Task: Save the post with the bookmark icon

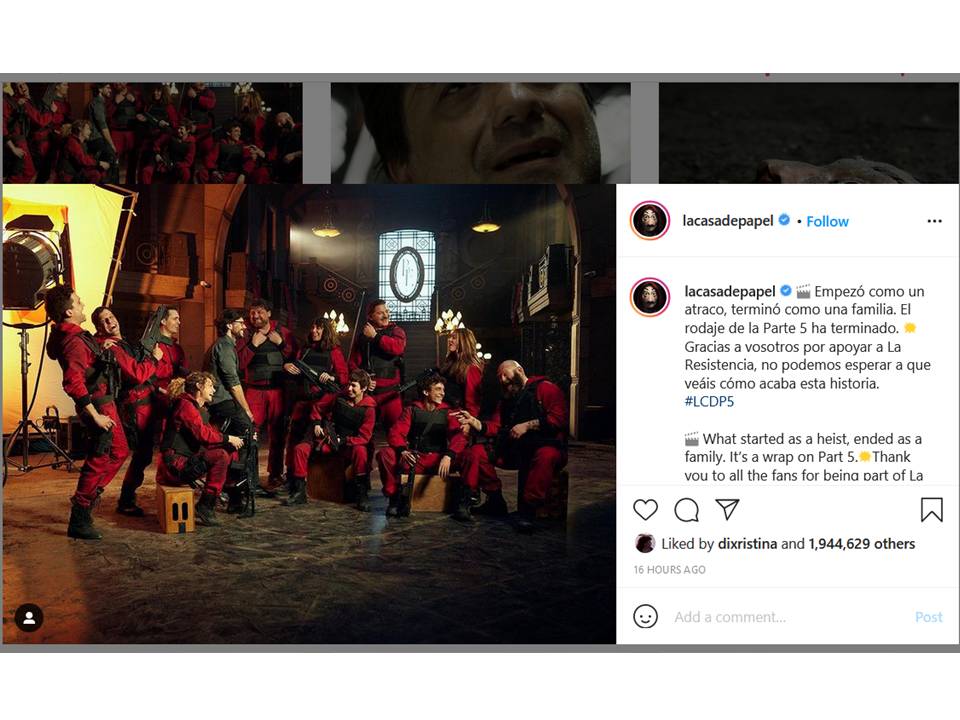Action: (931, 509)
